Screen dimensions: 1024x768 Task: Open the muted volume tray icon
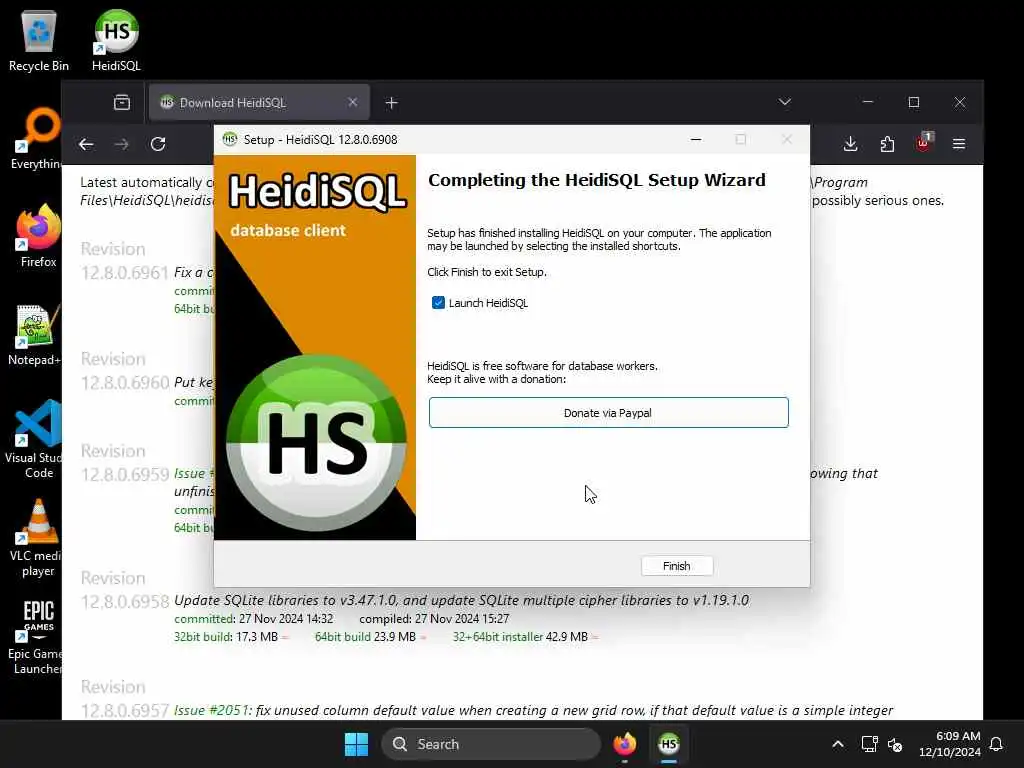(x=895, y=744)
